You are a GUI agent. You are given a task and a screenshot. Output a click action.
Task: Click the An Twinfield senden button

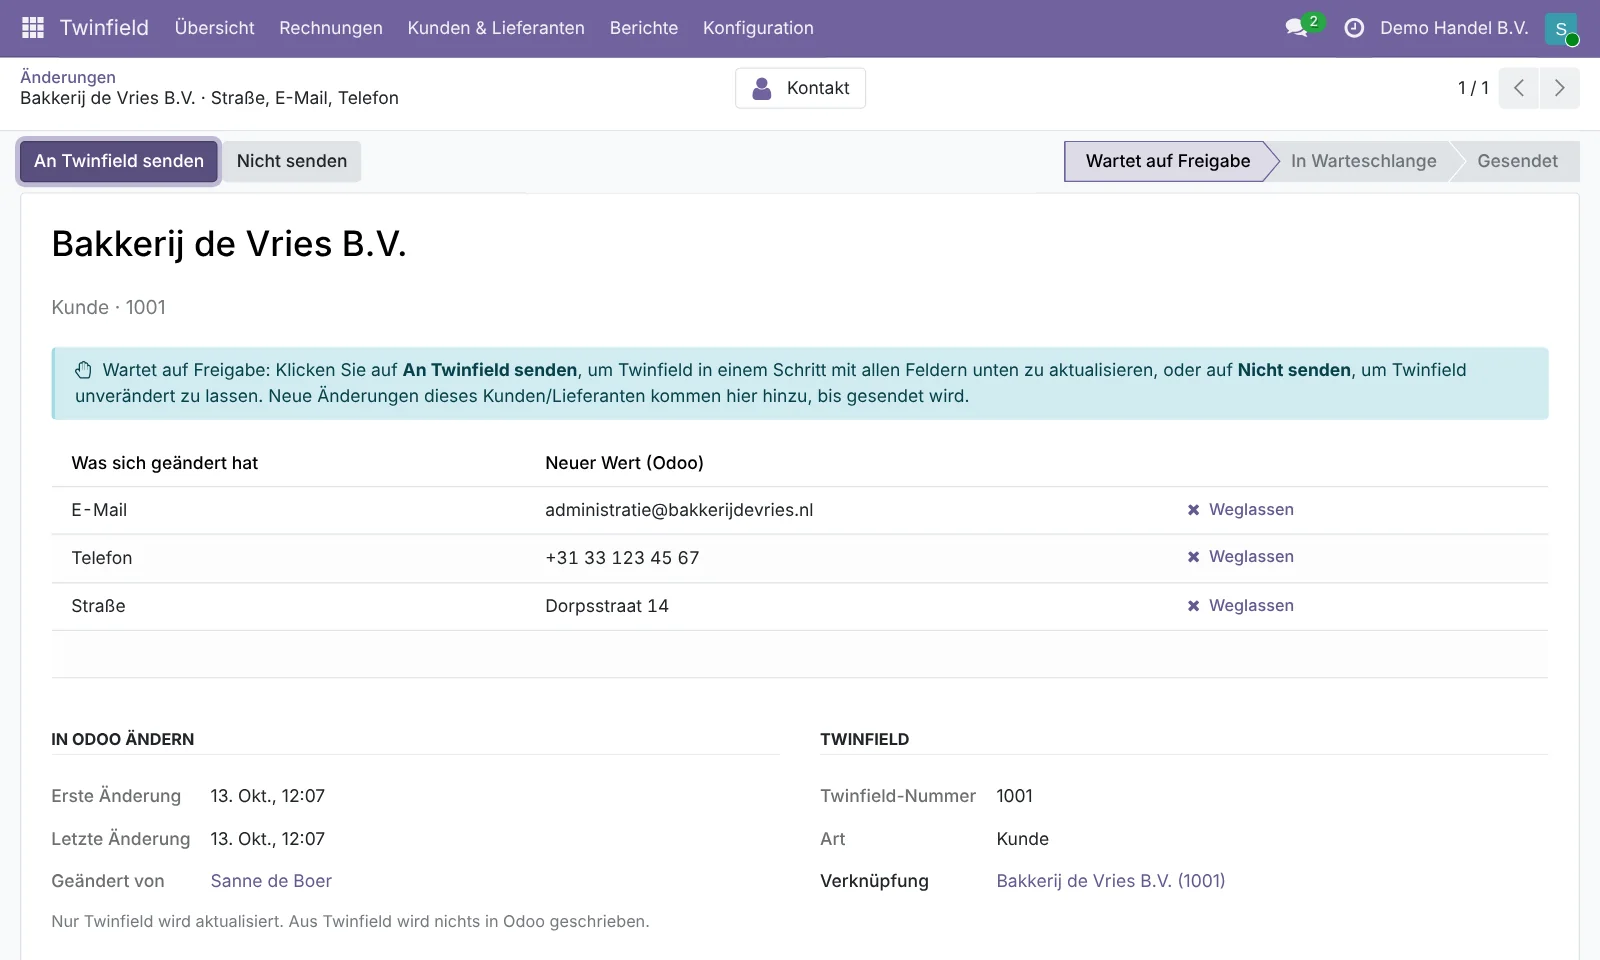pos(119,161)
